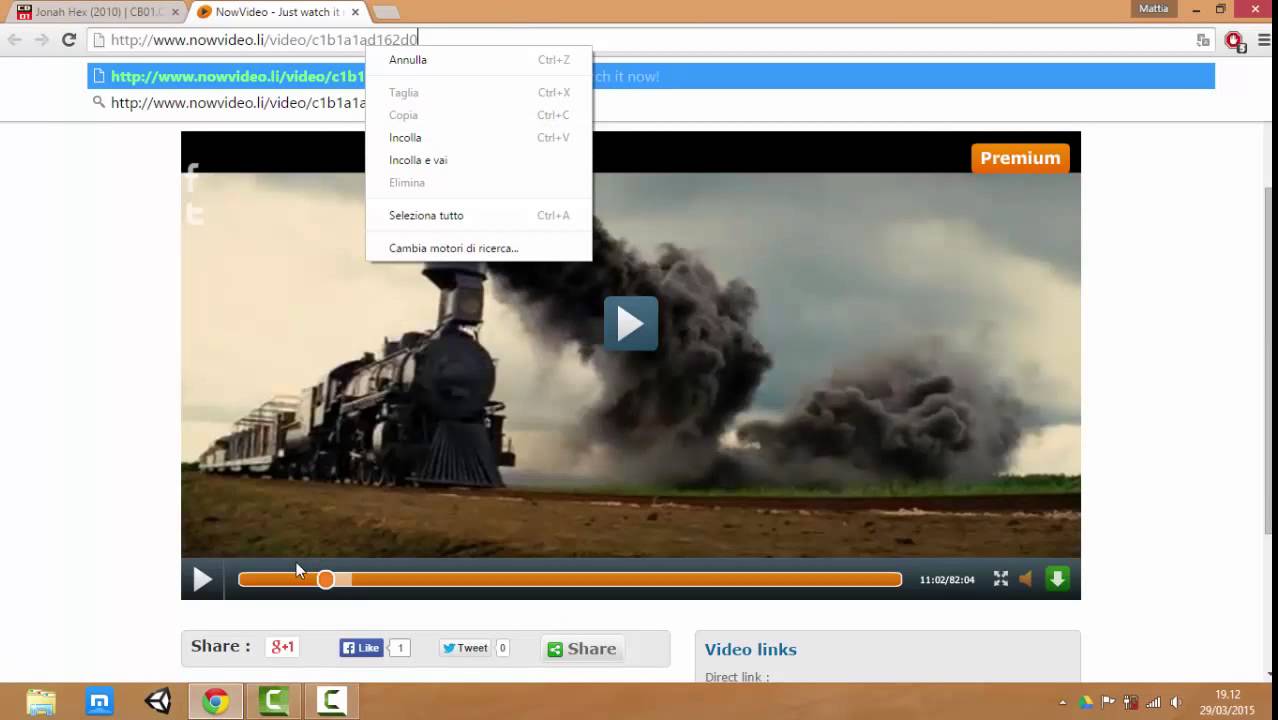The height and width of the screenshot is (720, 1278).
Task: Click the green Share button
Action: tap(582, 649)
